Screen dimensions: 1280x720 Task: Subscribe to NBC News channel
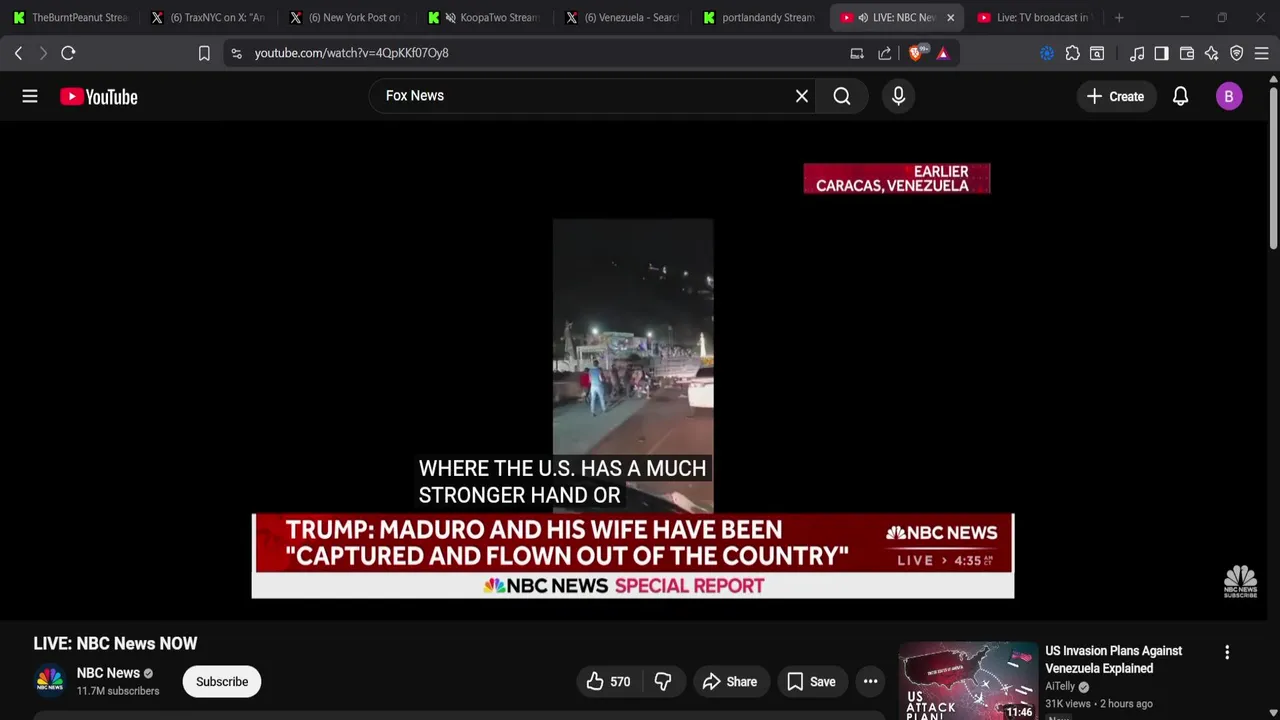(x=222, y=682)
